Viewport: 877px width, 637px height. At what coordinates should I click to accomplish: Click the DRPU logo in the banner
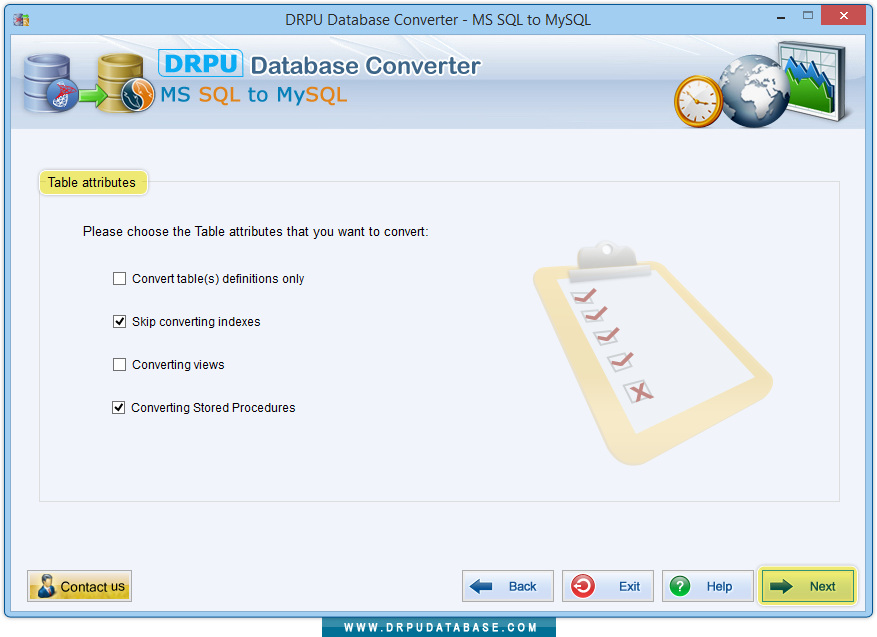[x=200, y=63]
